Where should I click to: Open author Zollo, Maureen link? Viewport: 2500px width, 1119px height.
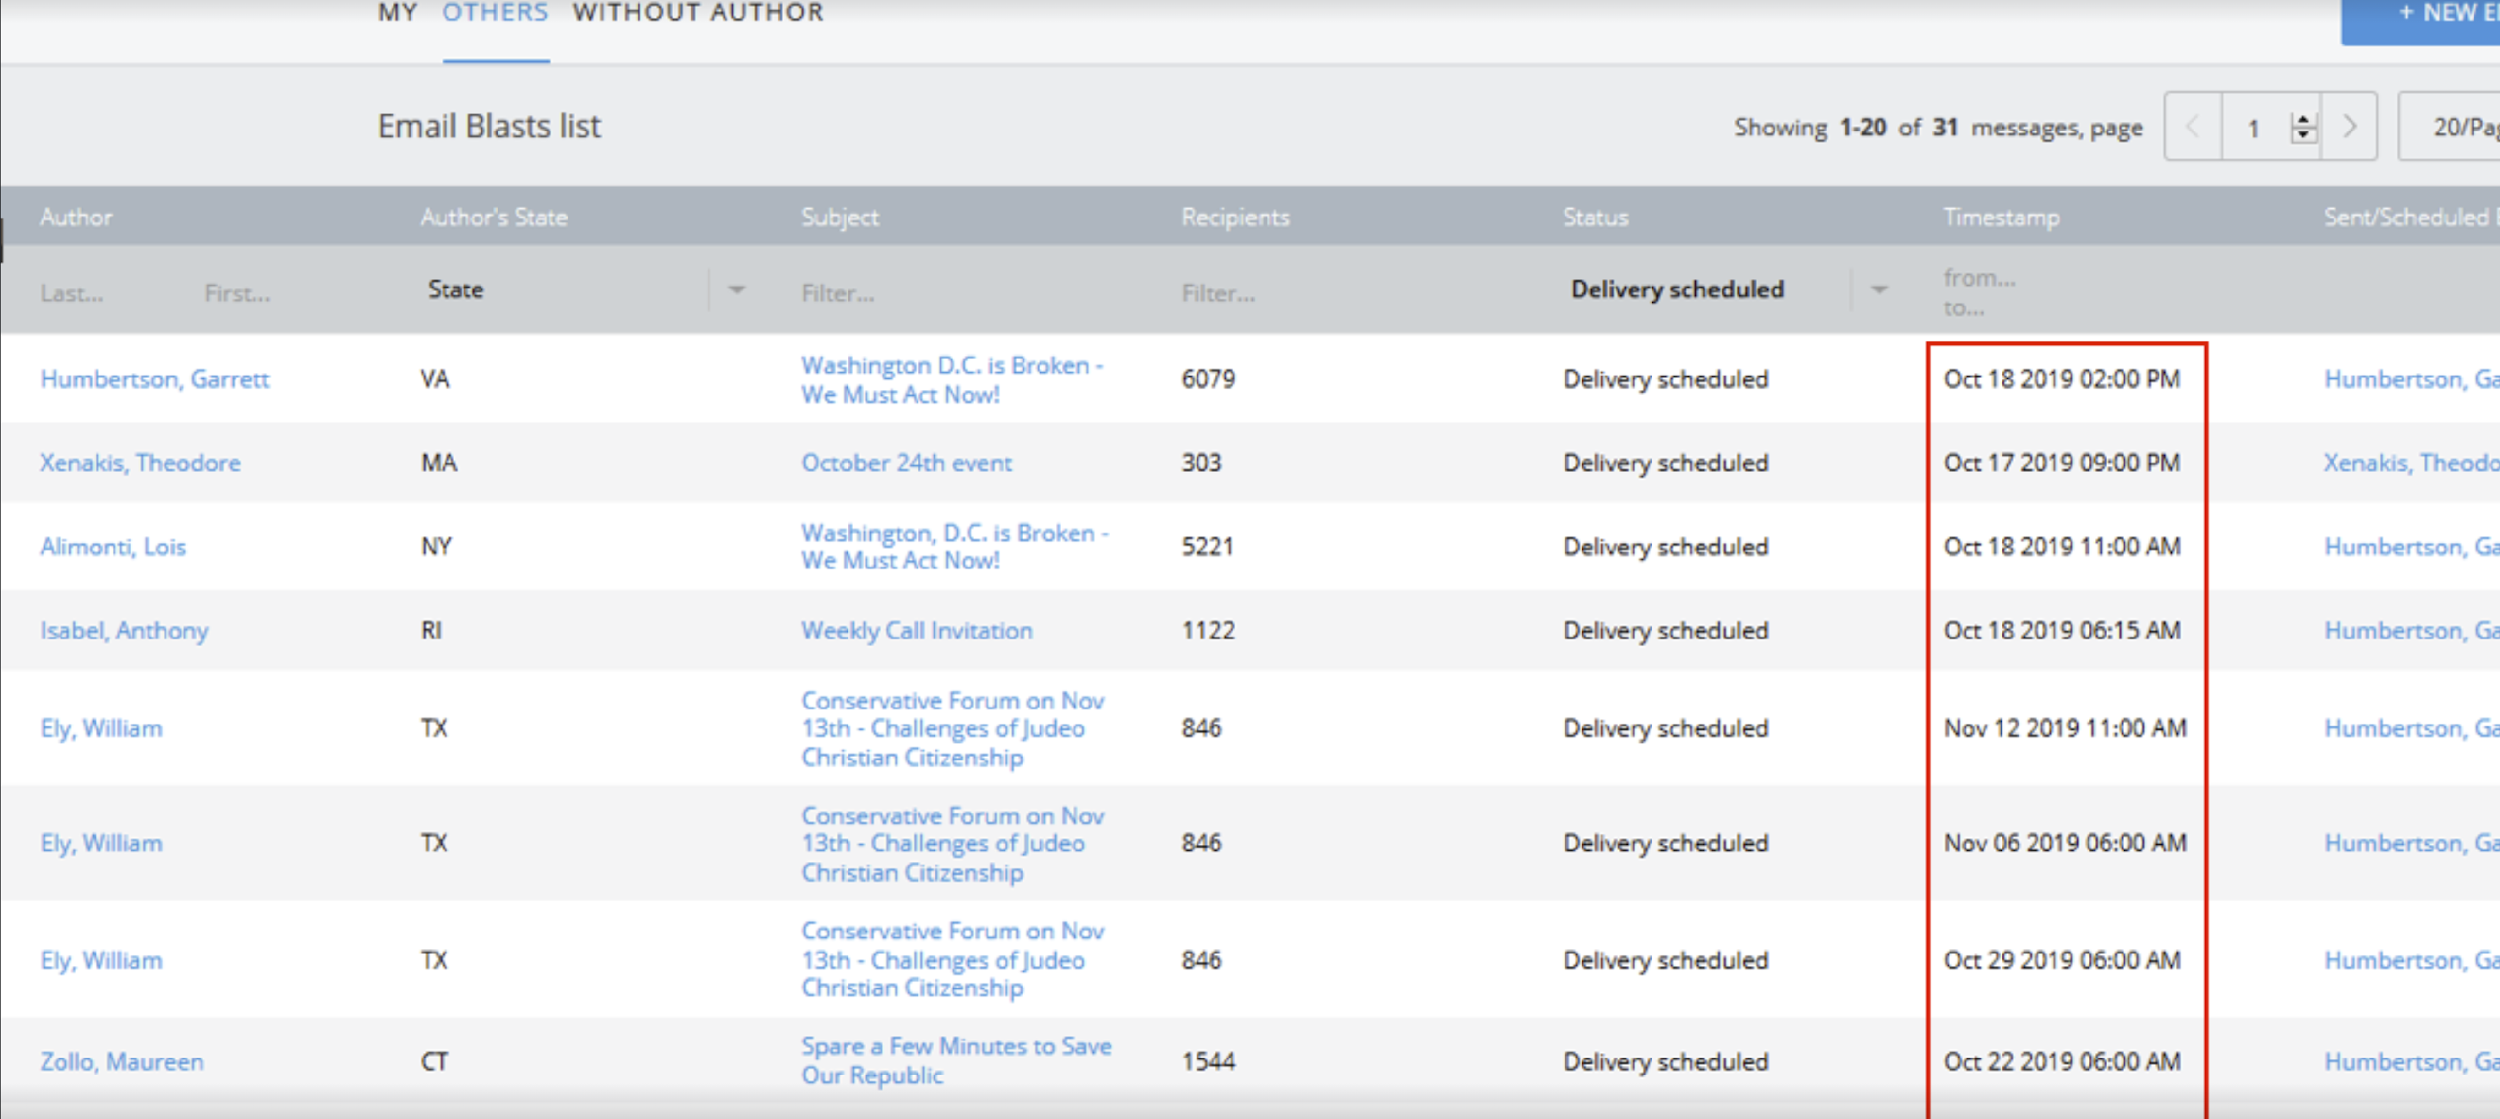click(x=122, y=1062)
